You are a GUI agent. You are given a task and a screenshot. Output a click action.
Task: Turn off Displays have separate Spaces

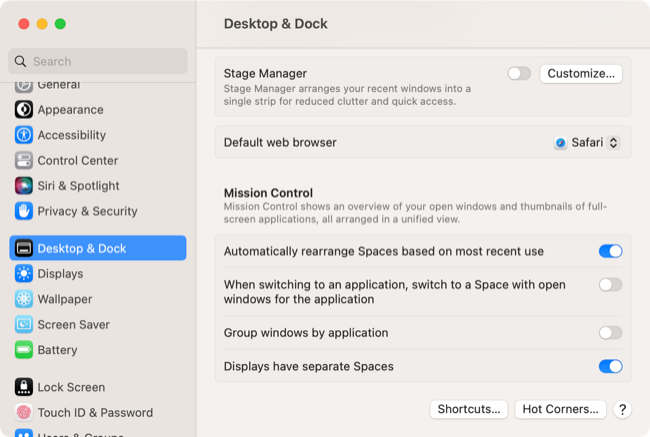coord(610,367)
